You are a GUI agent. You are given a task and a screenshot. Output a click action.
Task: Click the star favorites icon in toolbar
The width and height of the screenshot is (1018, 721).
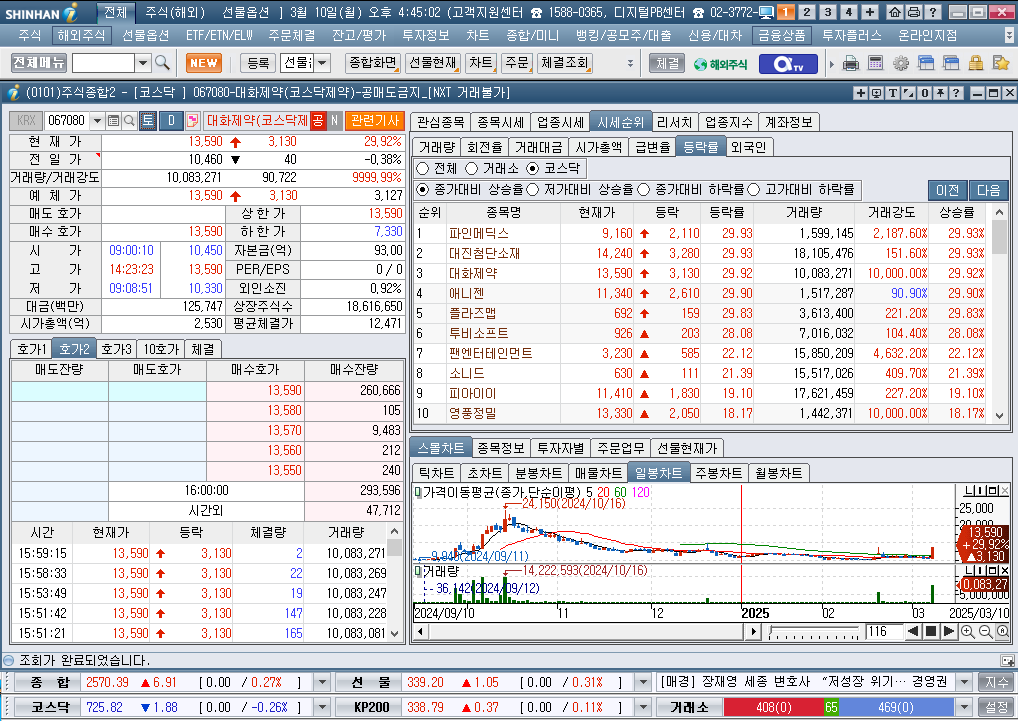tap(1000, 63)
